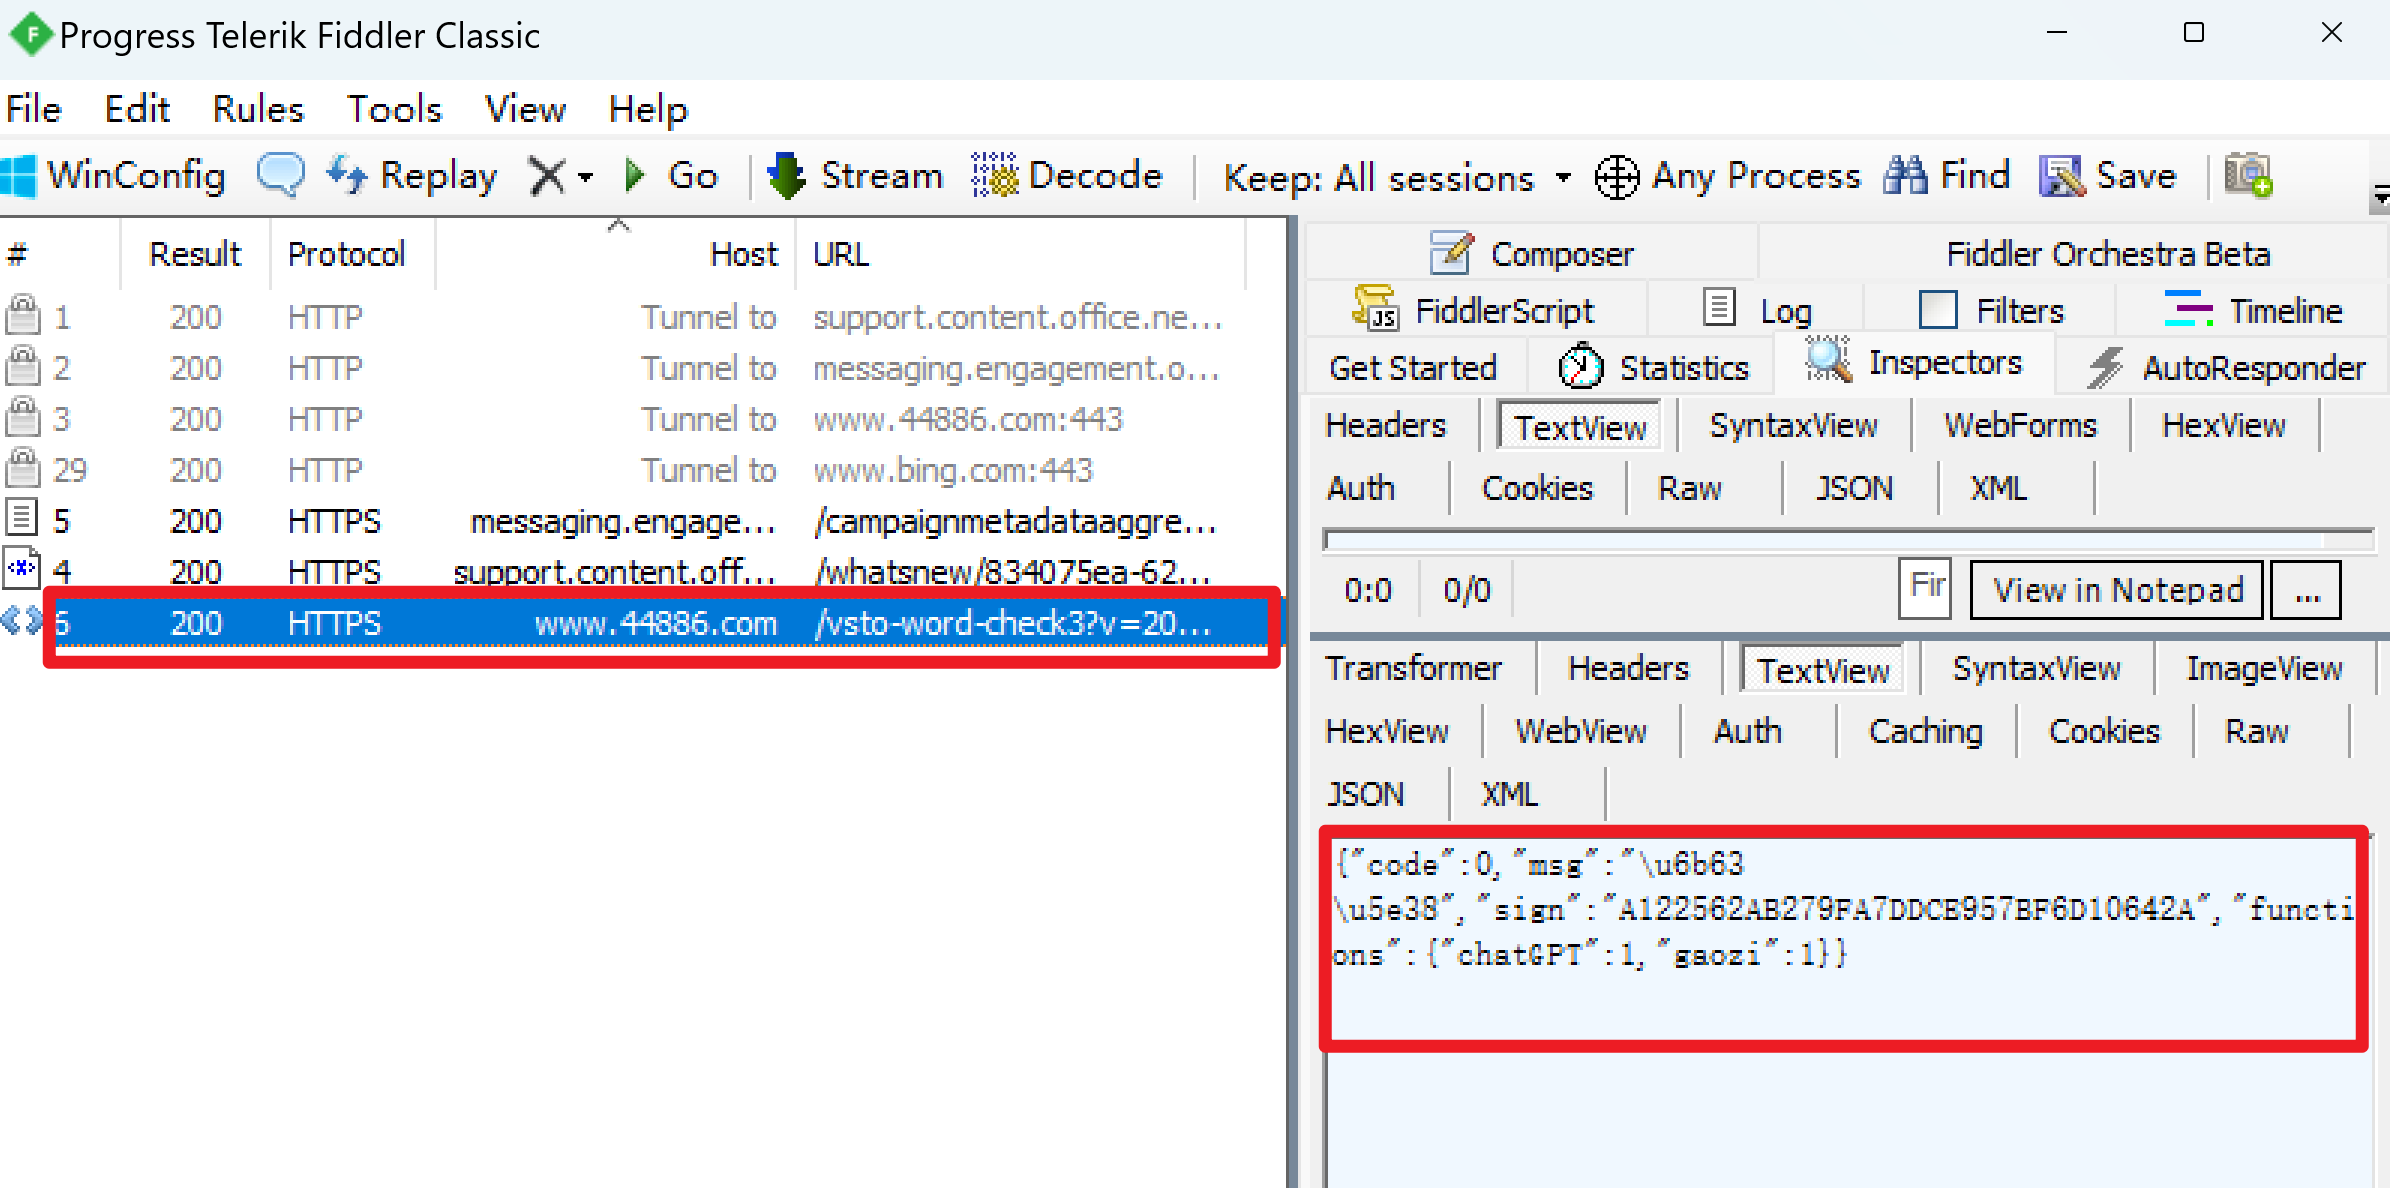Switch to the FiddlerScript tab
This screenshot has width=2390, height=1188.
tap(1474, 311)
